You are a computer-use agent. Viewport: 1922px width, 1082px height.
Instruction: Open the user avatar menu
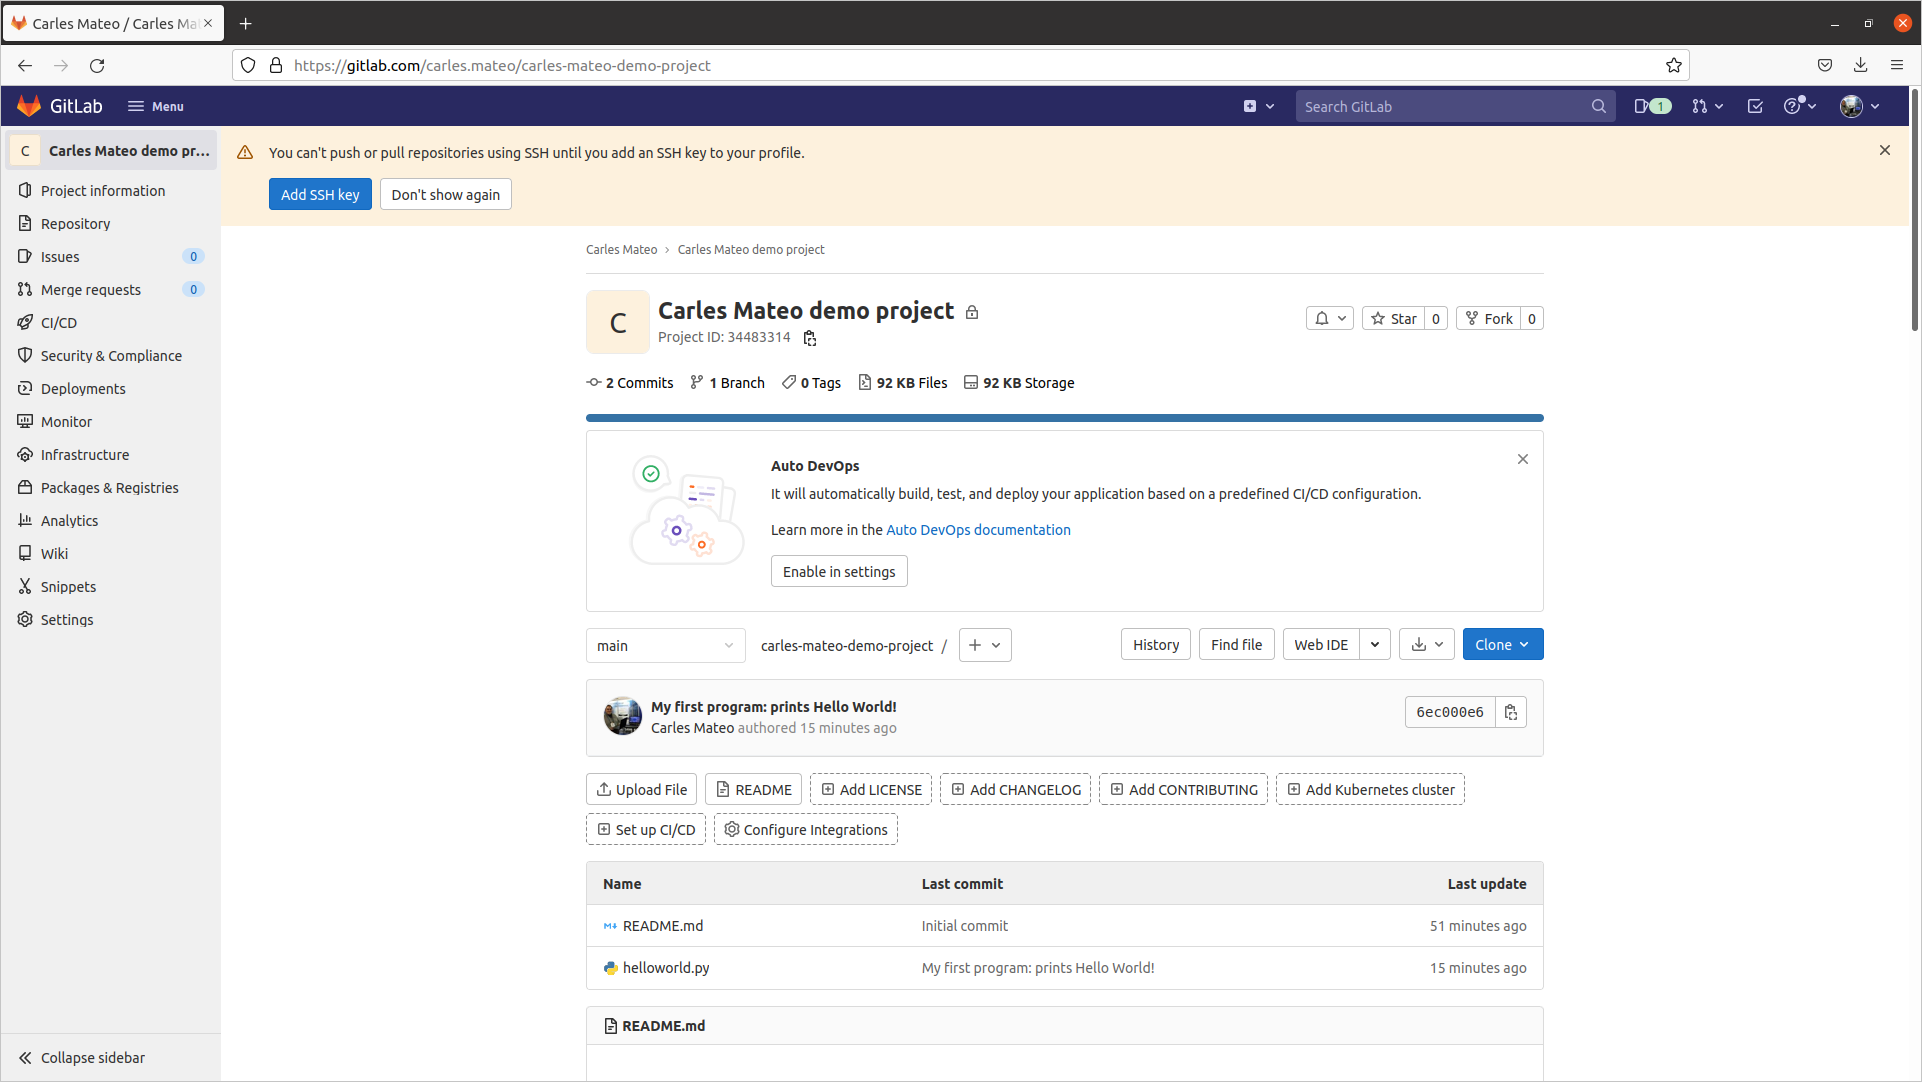coord(1860,106)
